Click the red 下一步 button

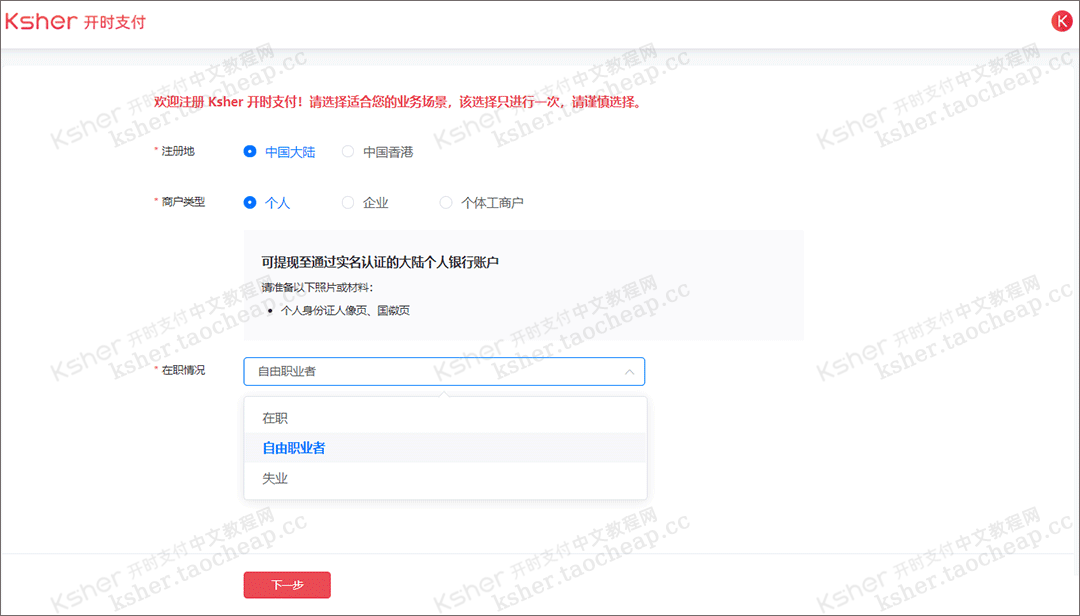[287, 585]
